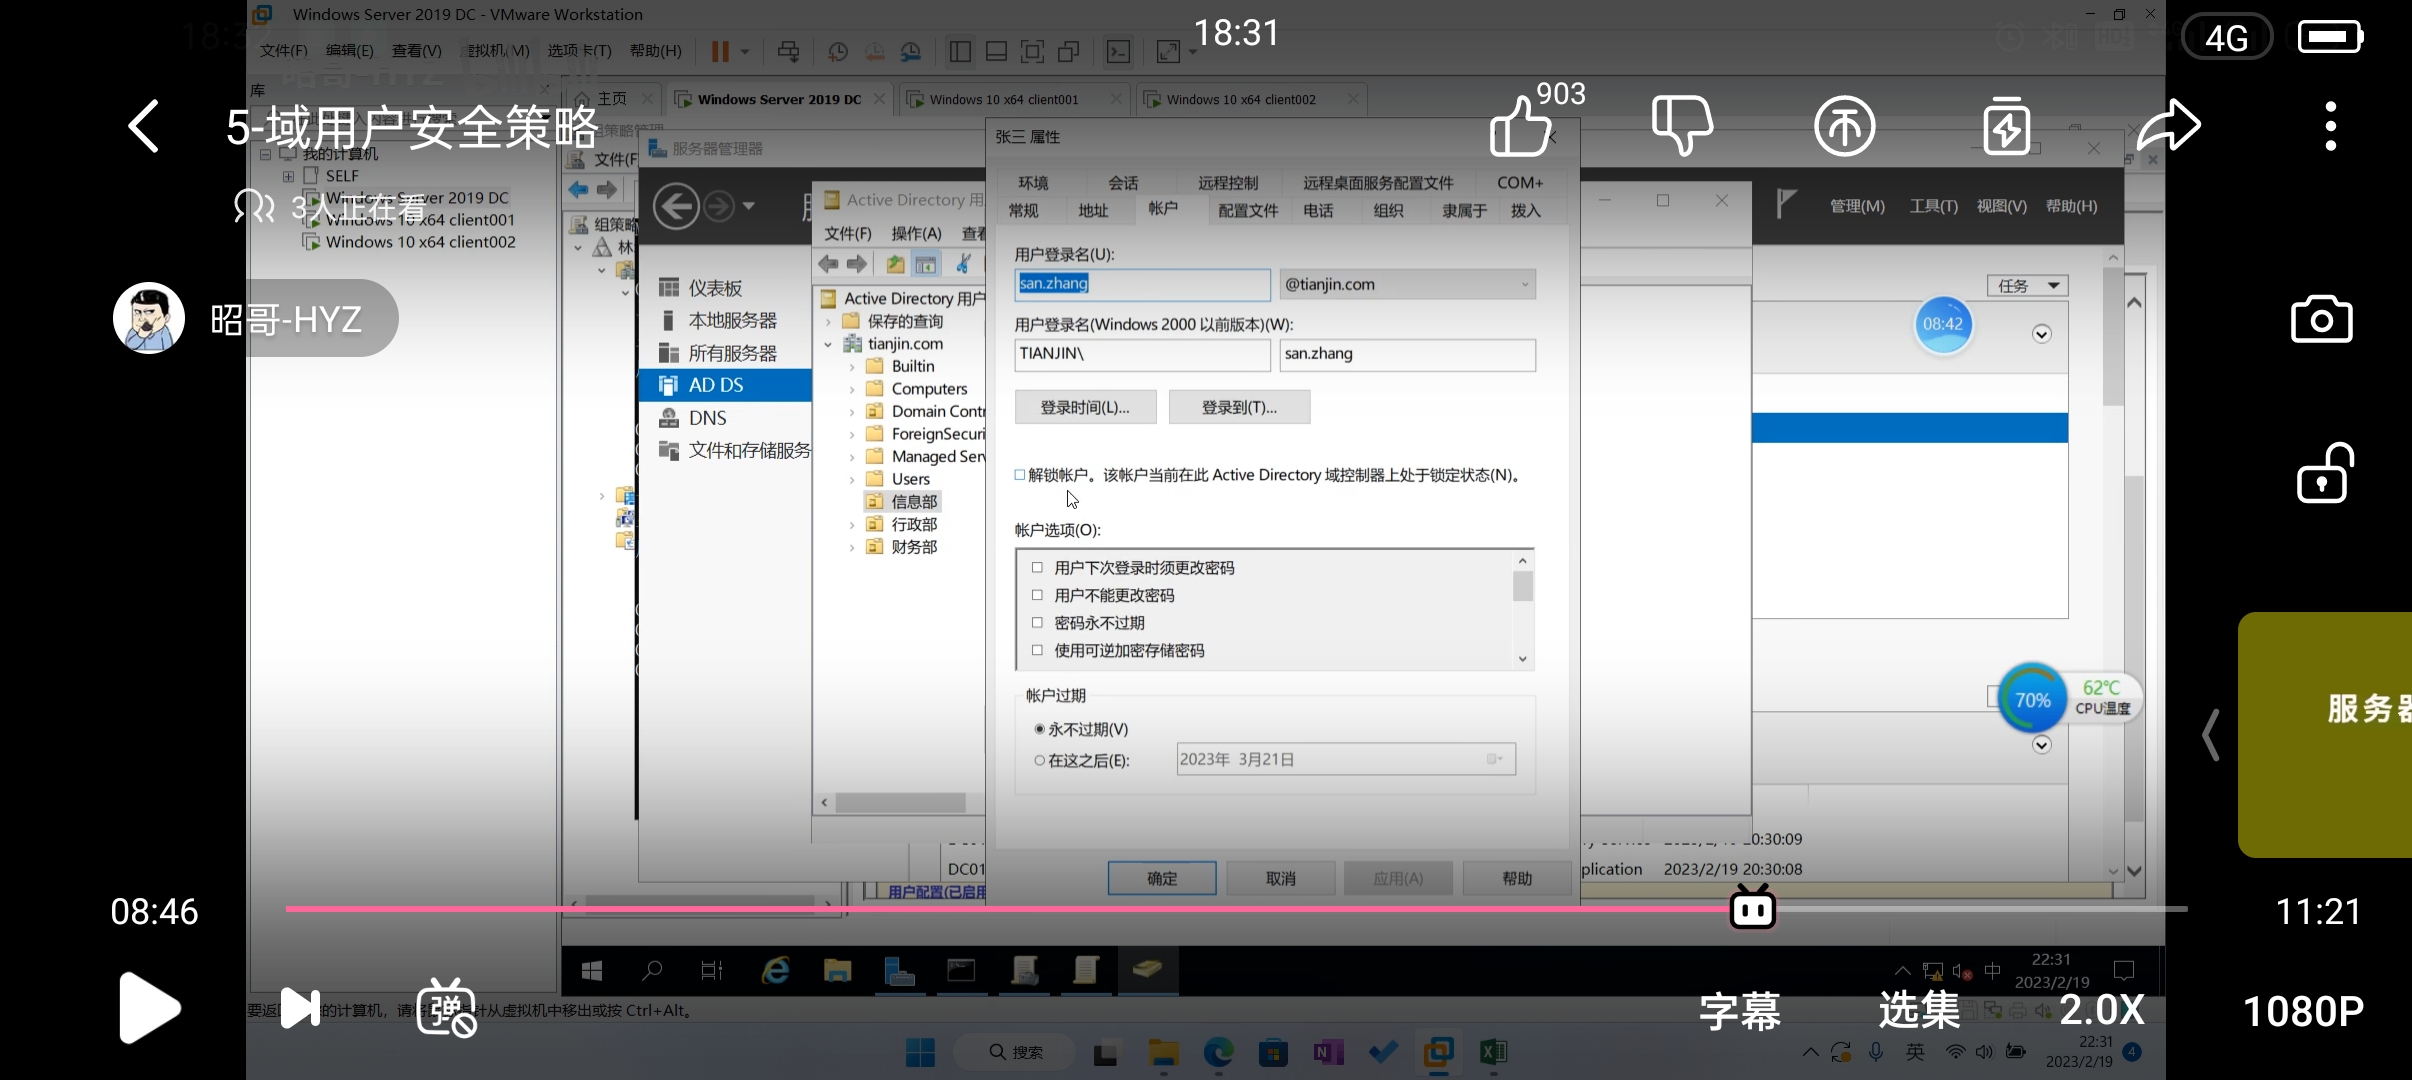
Task: Tap the coin tip icon
Action: [x=1845, y=126]
